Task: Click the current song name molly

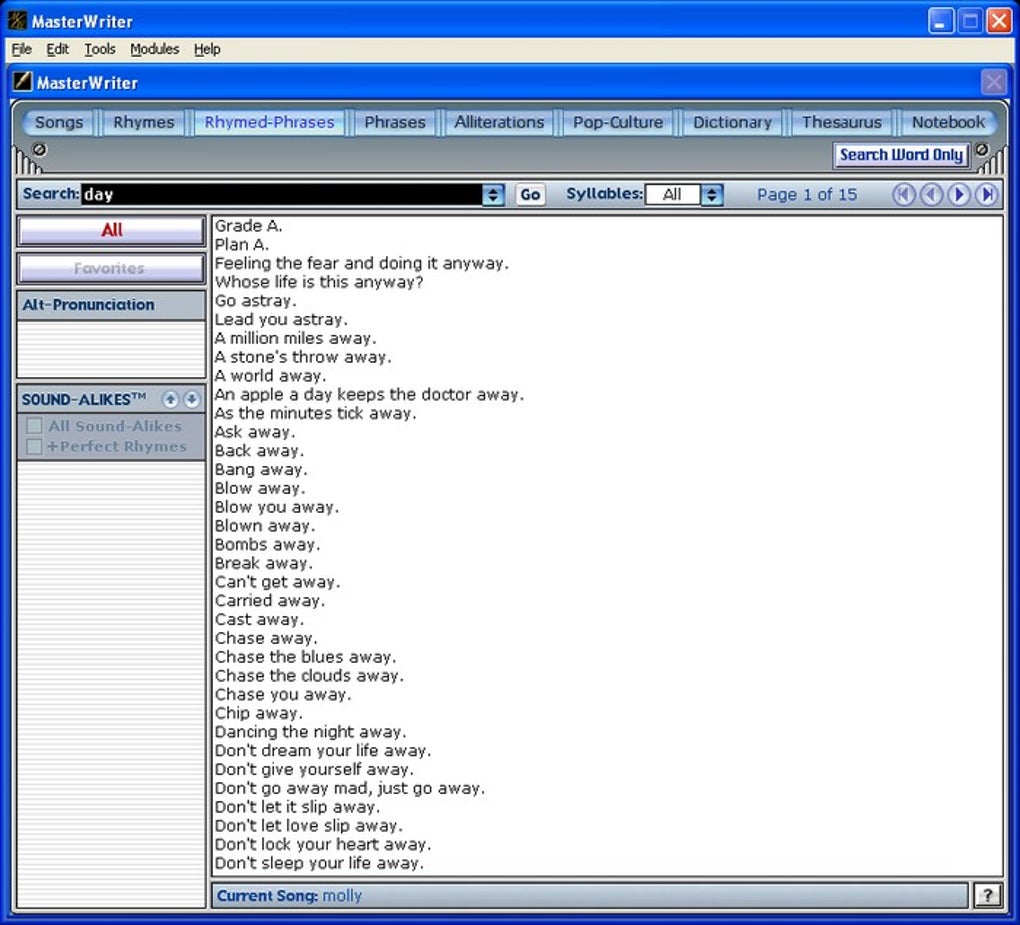Action: pos(342,896)
